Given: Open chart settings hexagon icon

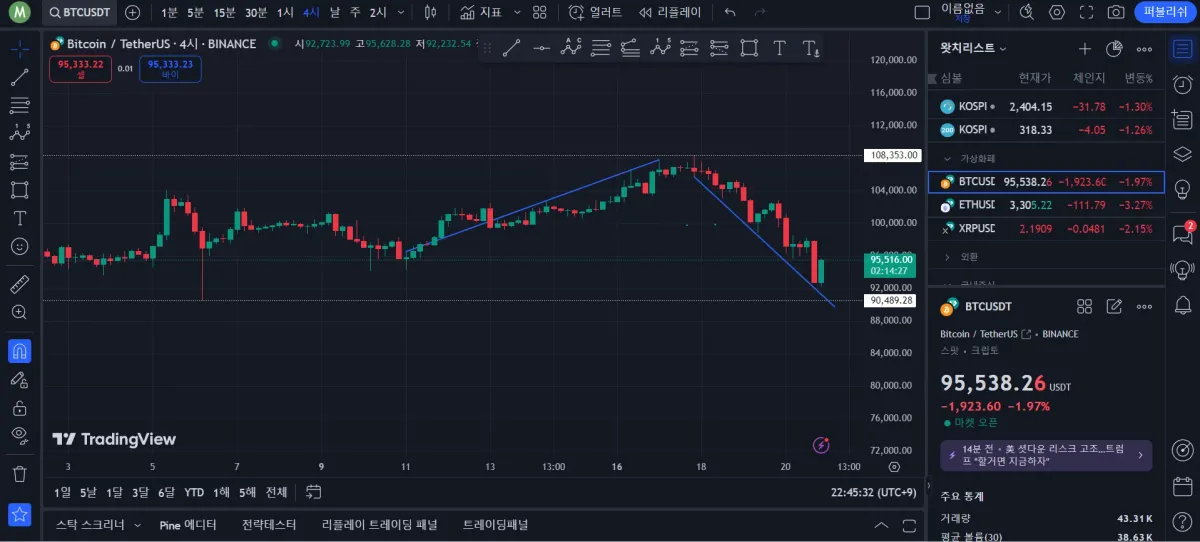Looking at the screenshot, I should [1057, 12].
